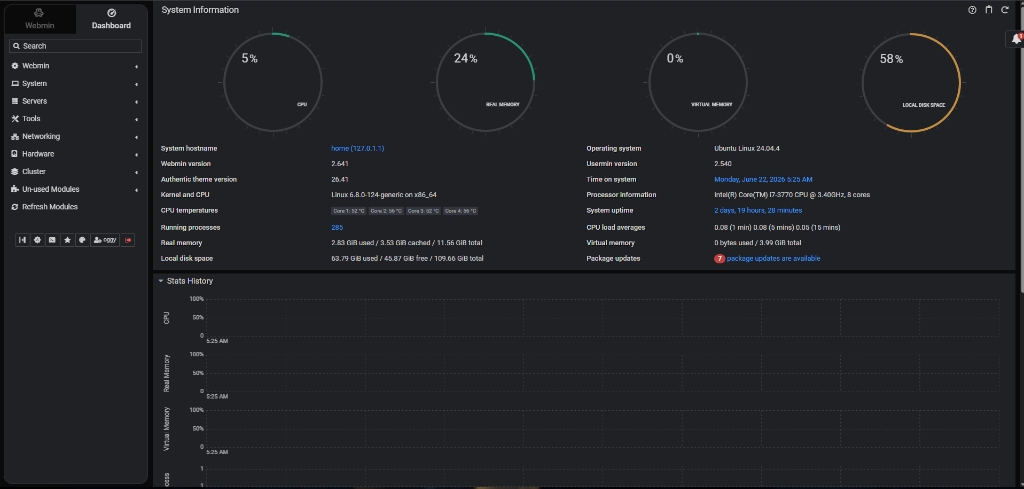Click the CPU load averages value

click(777, 227)
